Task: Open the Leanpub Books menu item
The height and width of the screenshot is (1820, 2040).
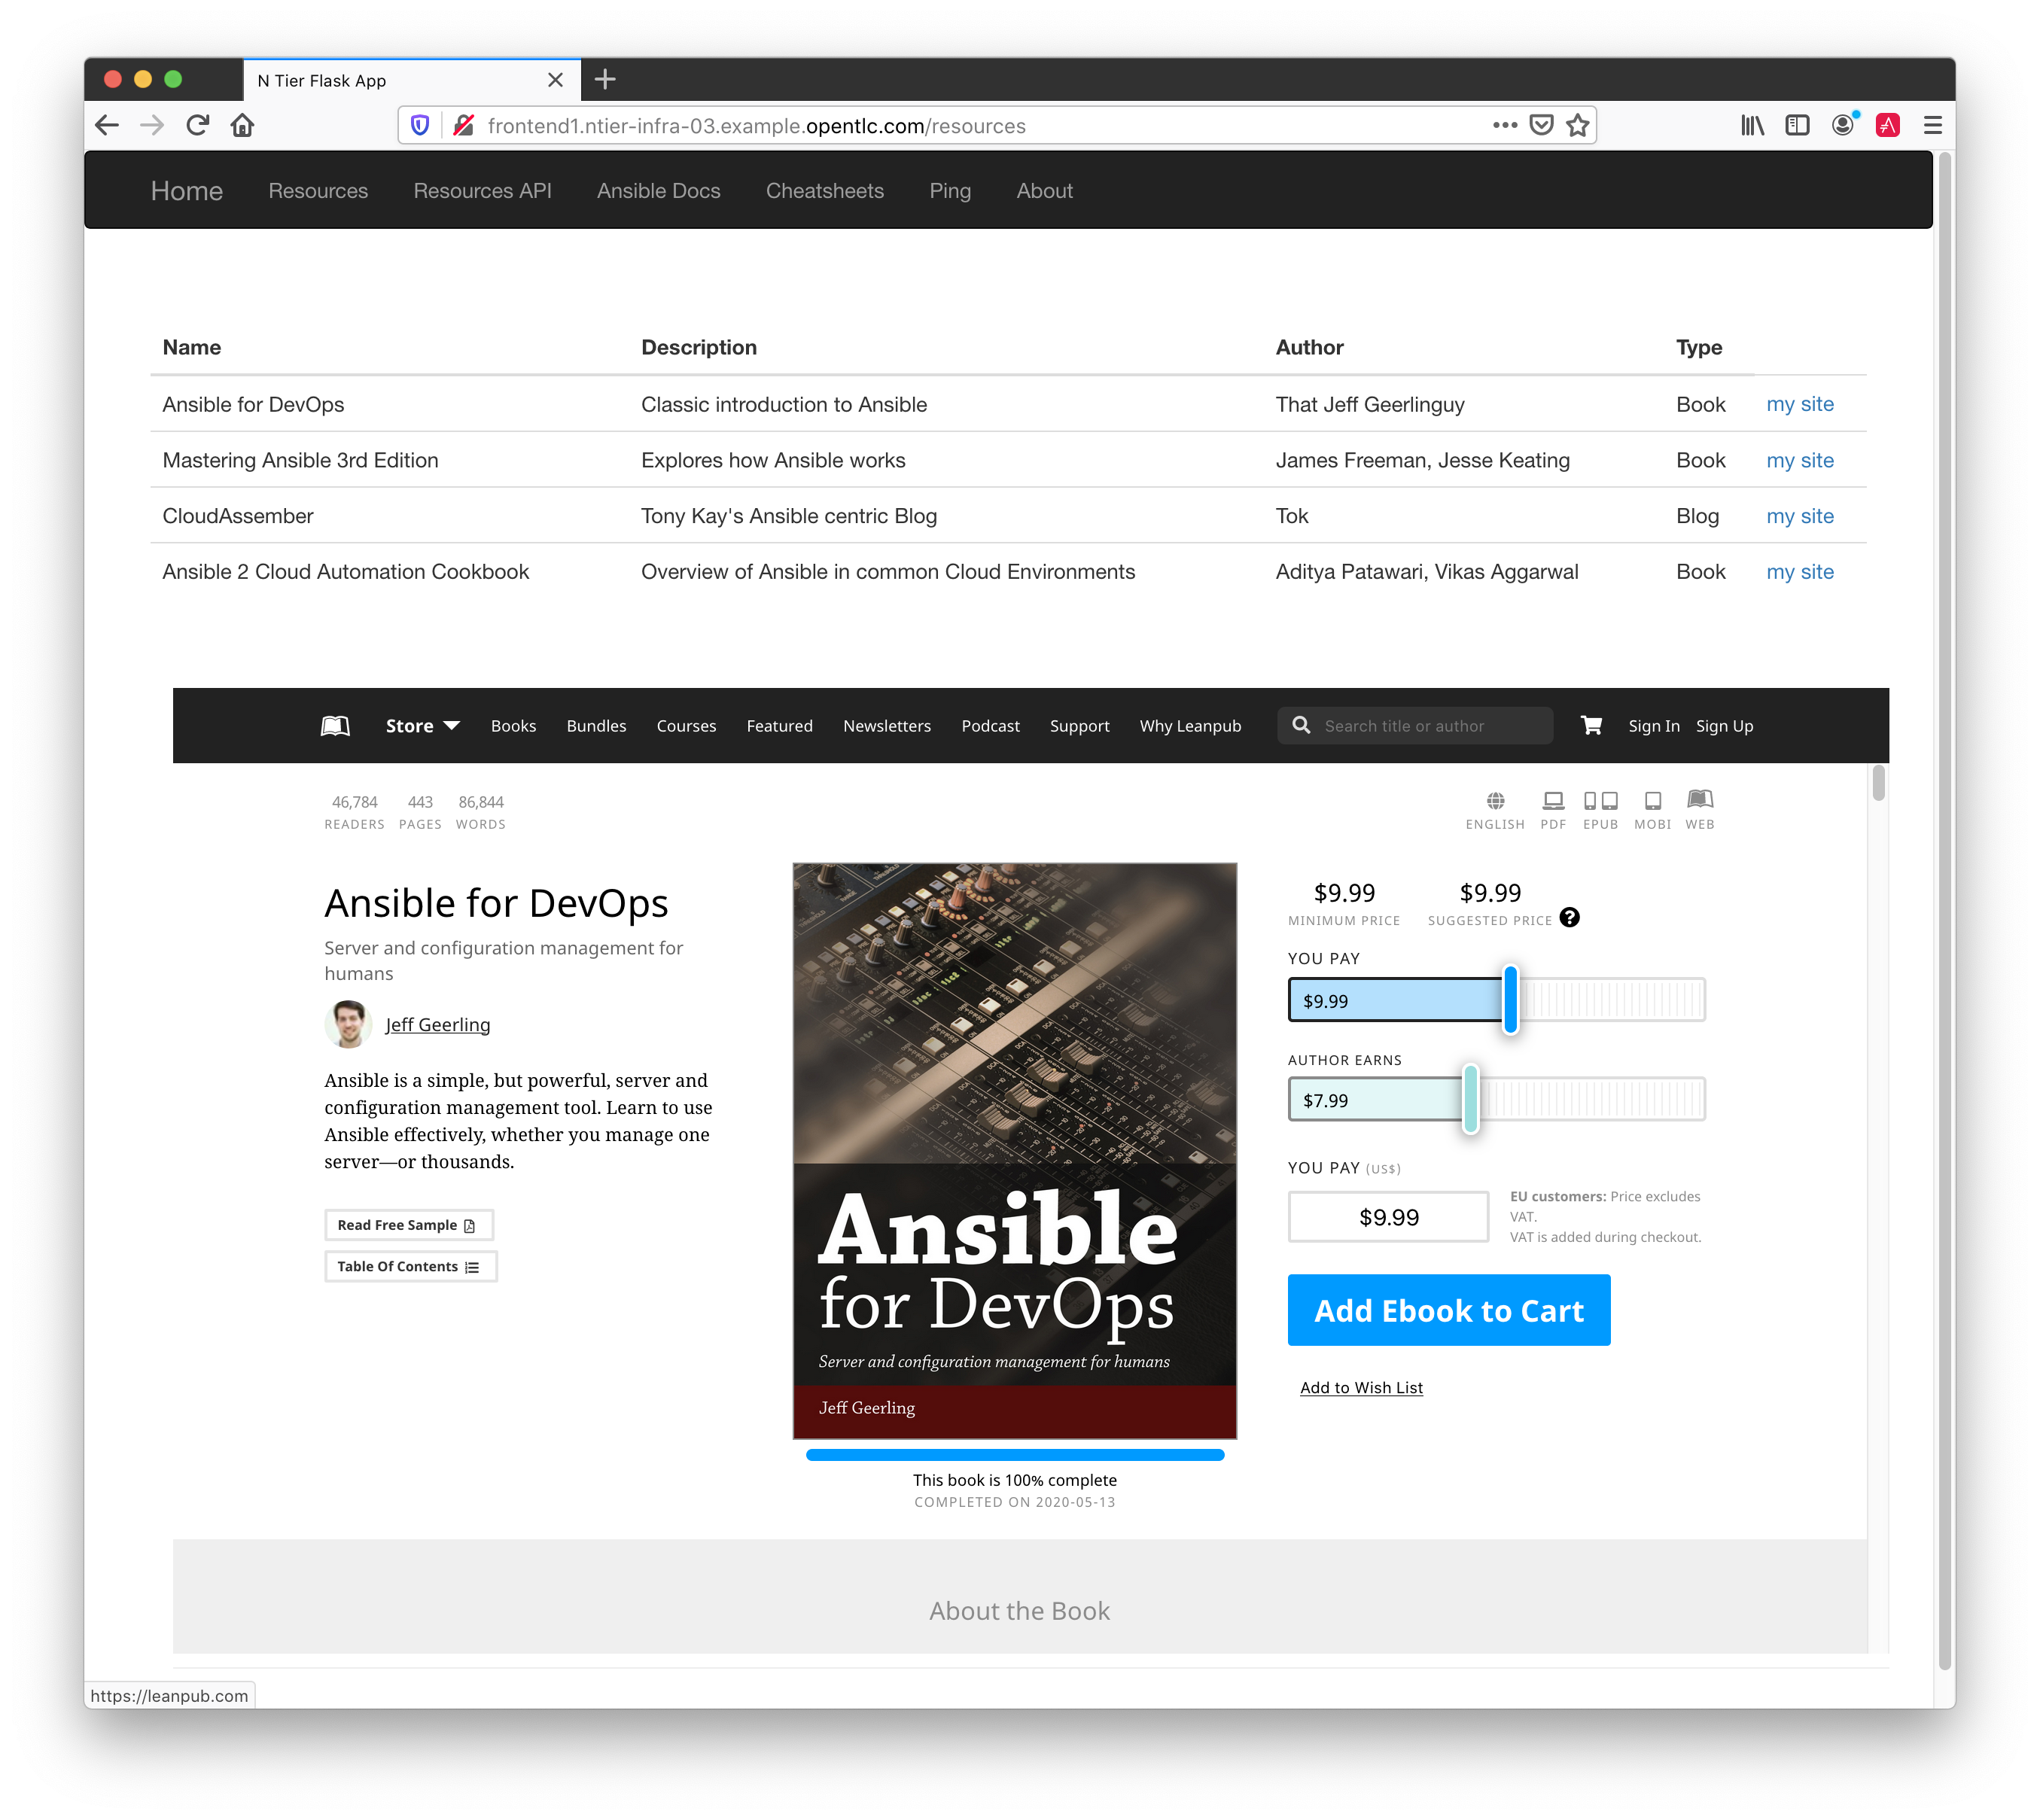Action: tap(513, 725)
